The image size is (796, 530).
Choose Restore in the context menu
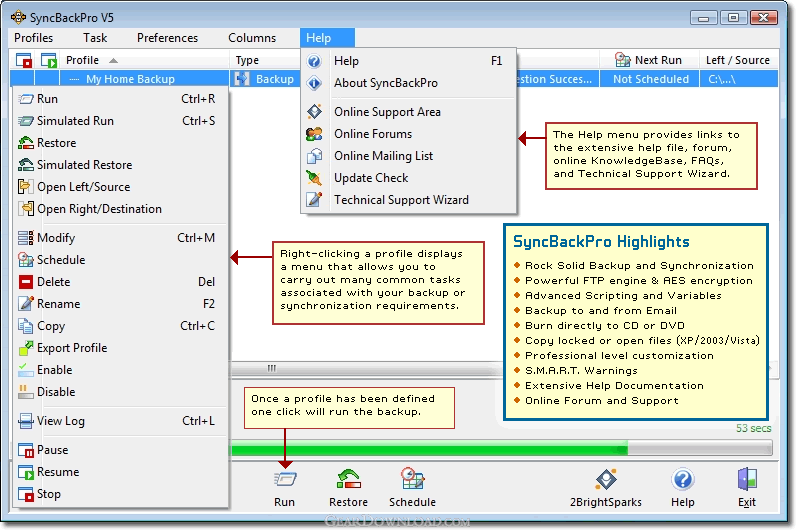click(120, 143)
